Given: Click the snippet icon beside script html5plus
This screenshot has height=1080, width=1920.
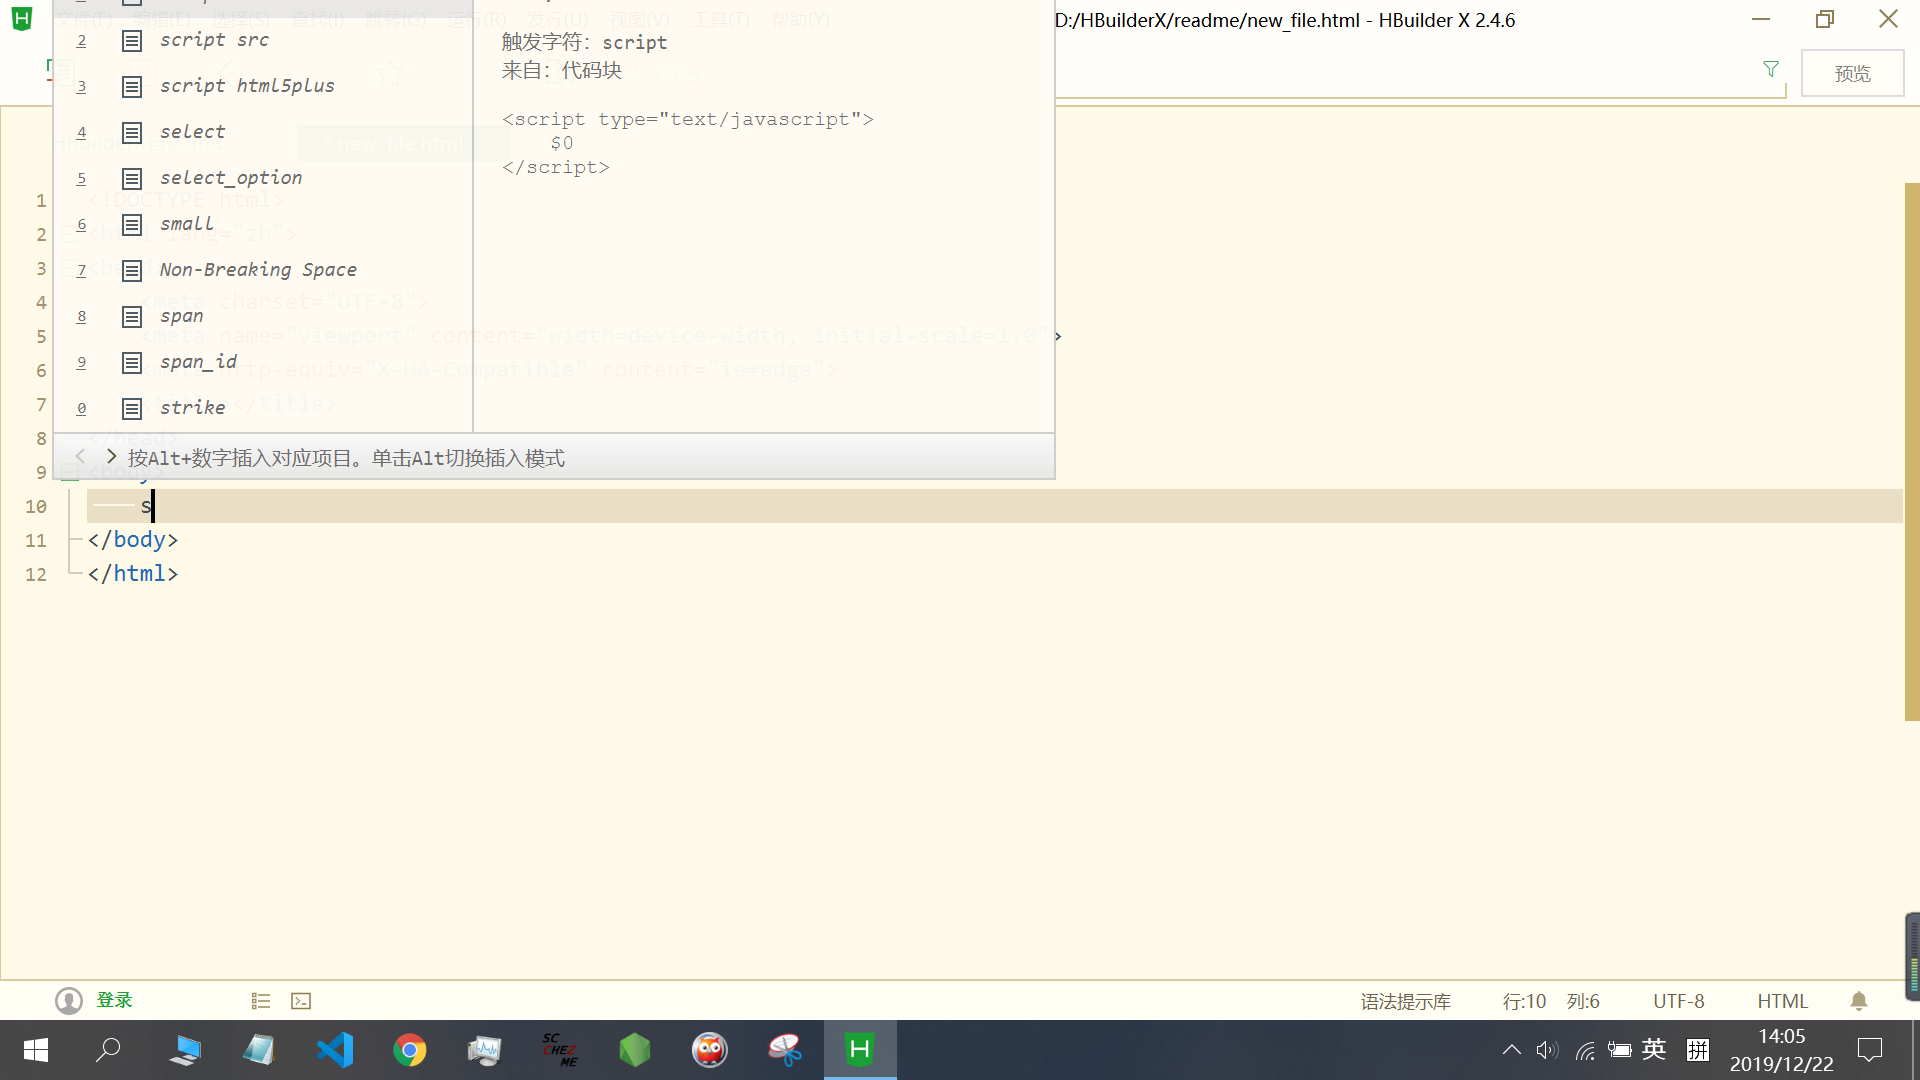Looking at the screenshot, I should tap(132, 87).
